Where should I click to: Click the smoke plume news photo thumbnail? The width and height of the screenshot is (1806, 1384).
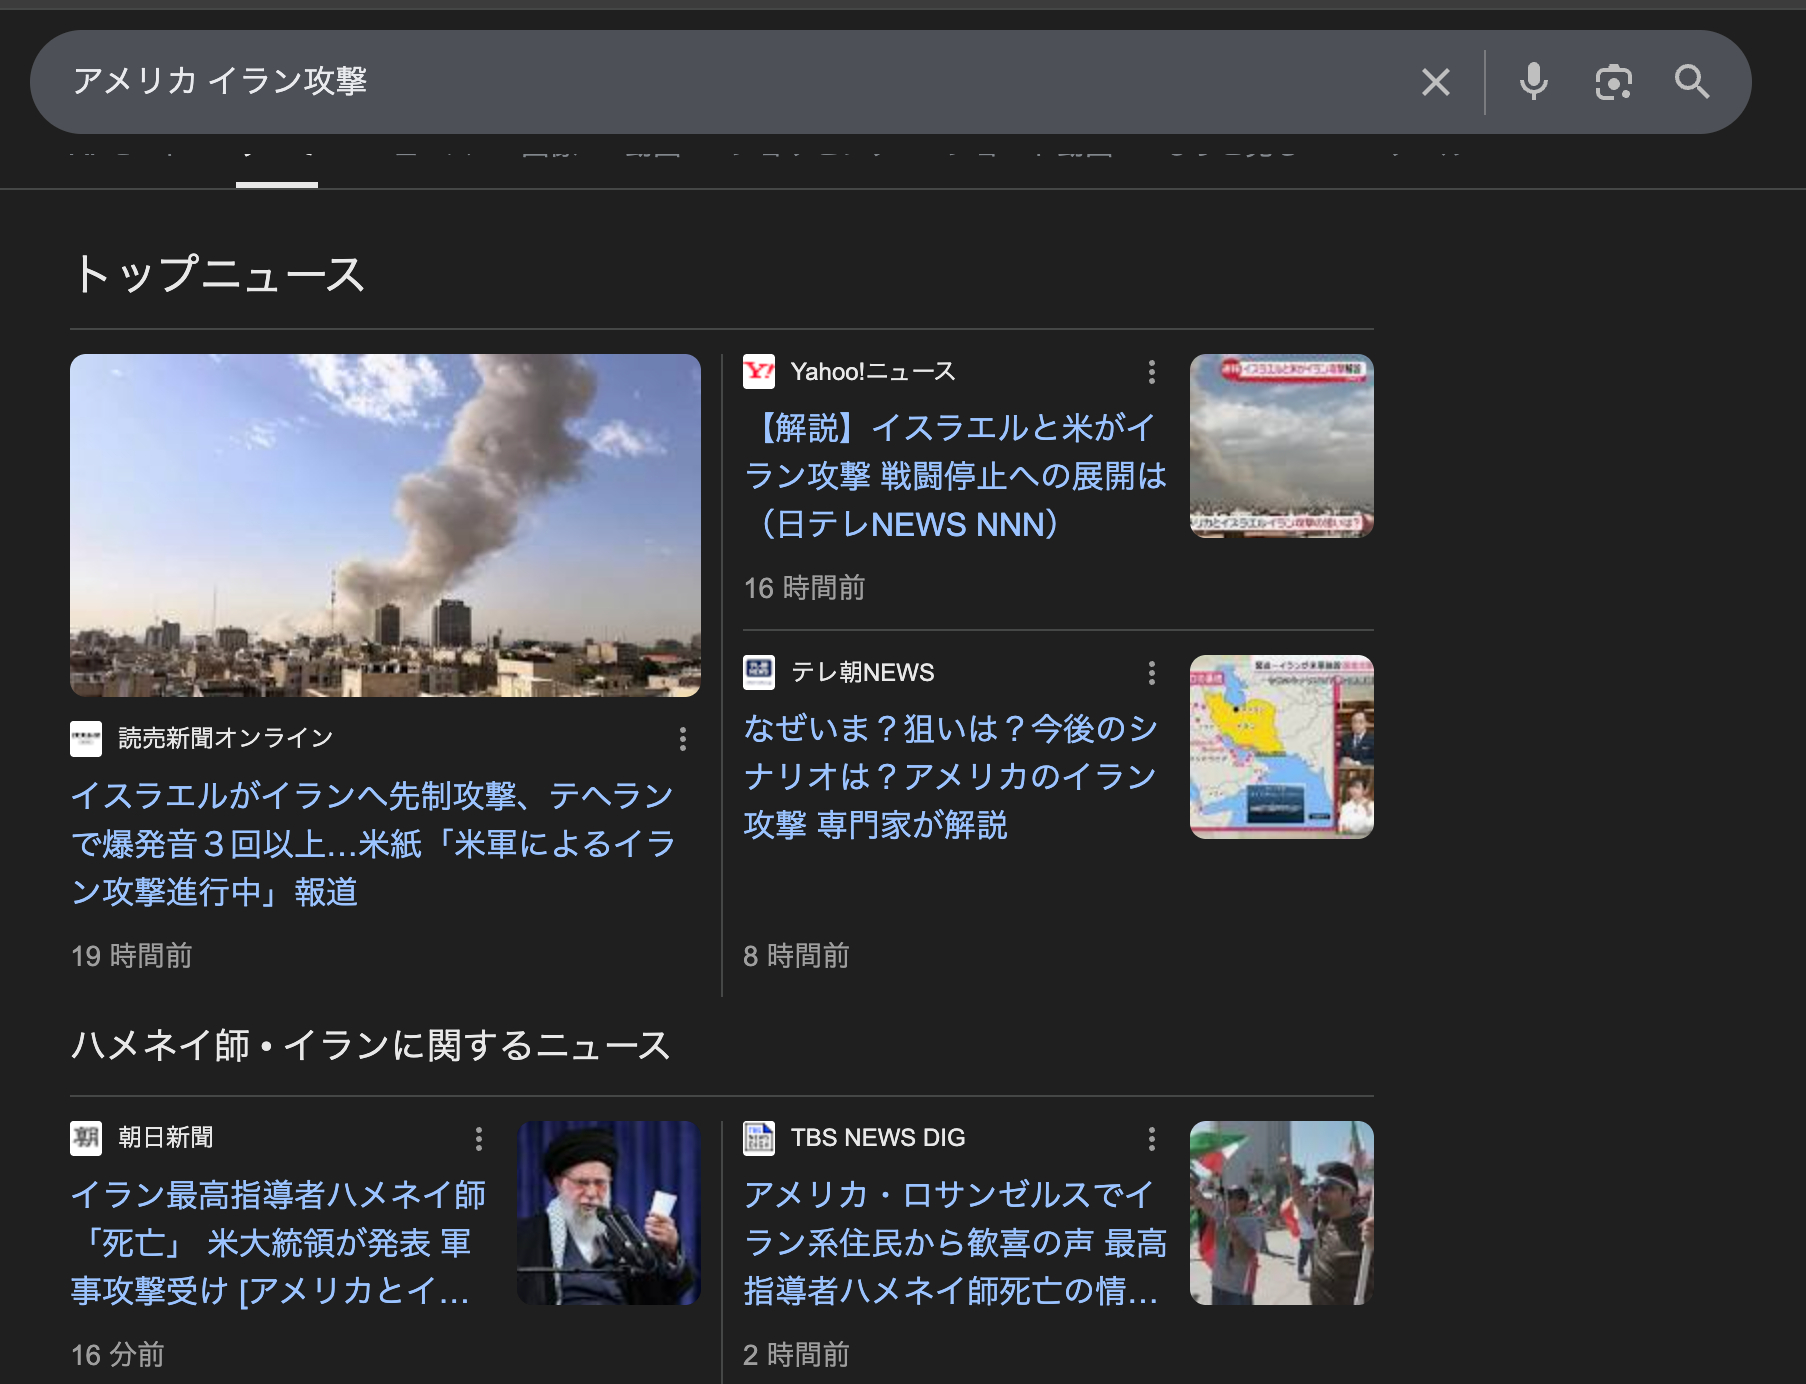385,525
